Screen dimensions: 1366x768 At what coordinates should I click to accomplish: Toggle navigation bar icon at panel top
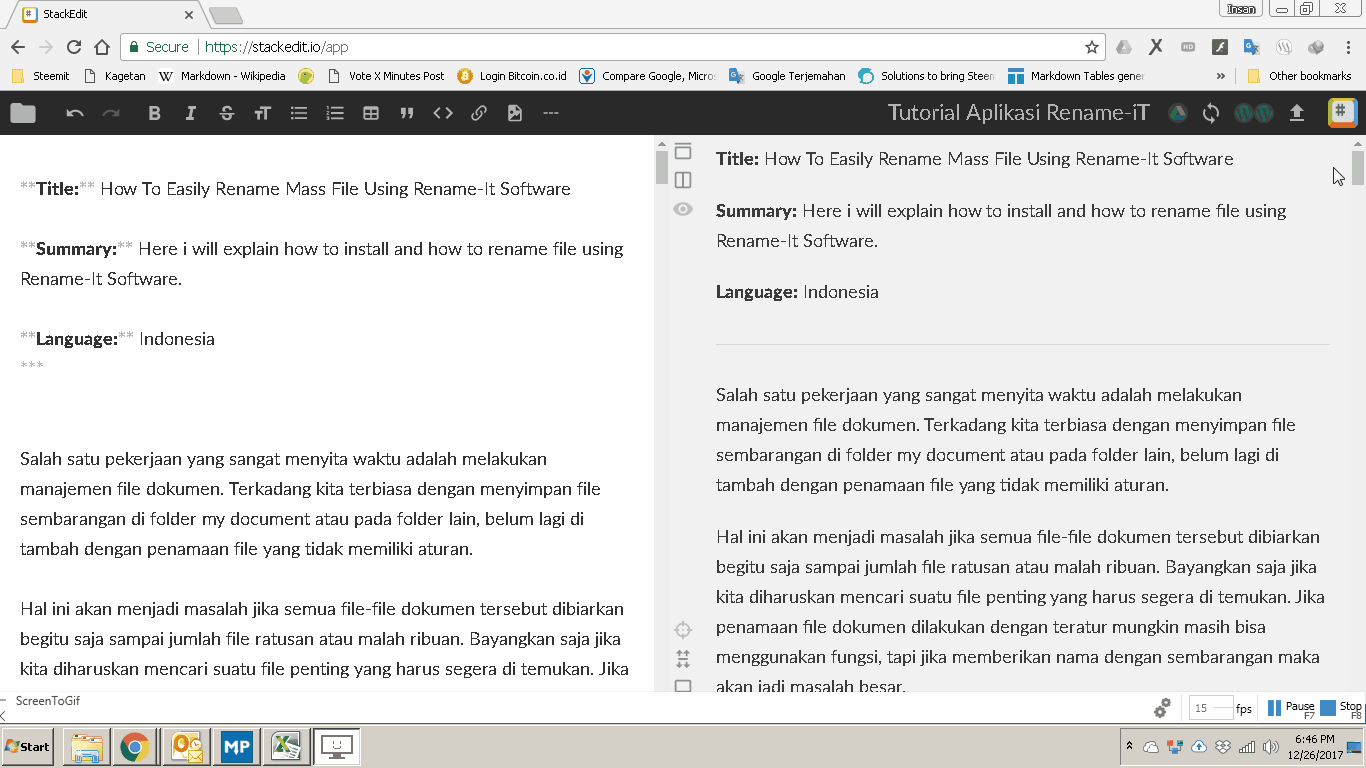tap(683, 151)
